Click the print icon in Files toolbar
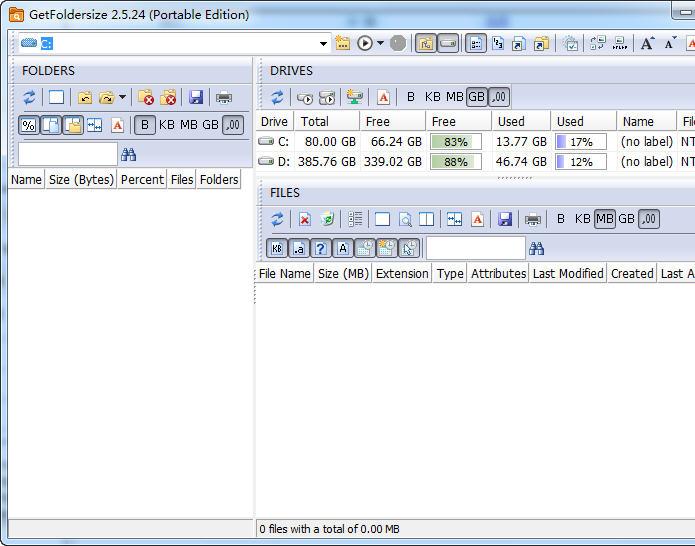The image size is (695, 546). pyautogui.click(x=533, y=219)
